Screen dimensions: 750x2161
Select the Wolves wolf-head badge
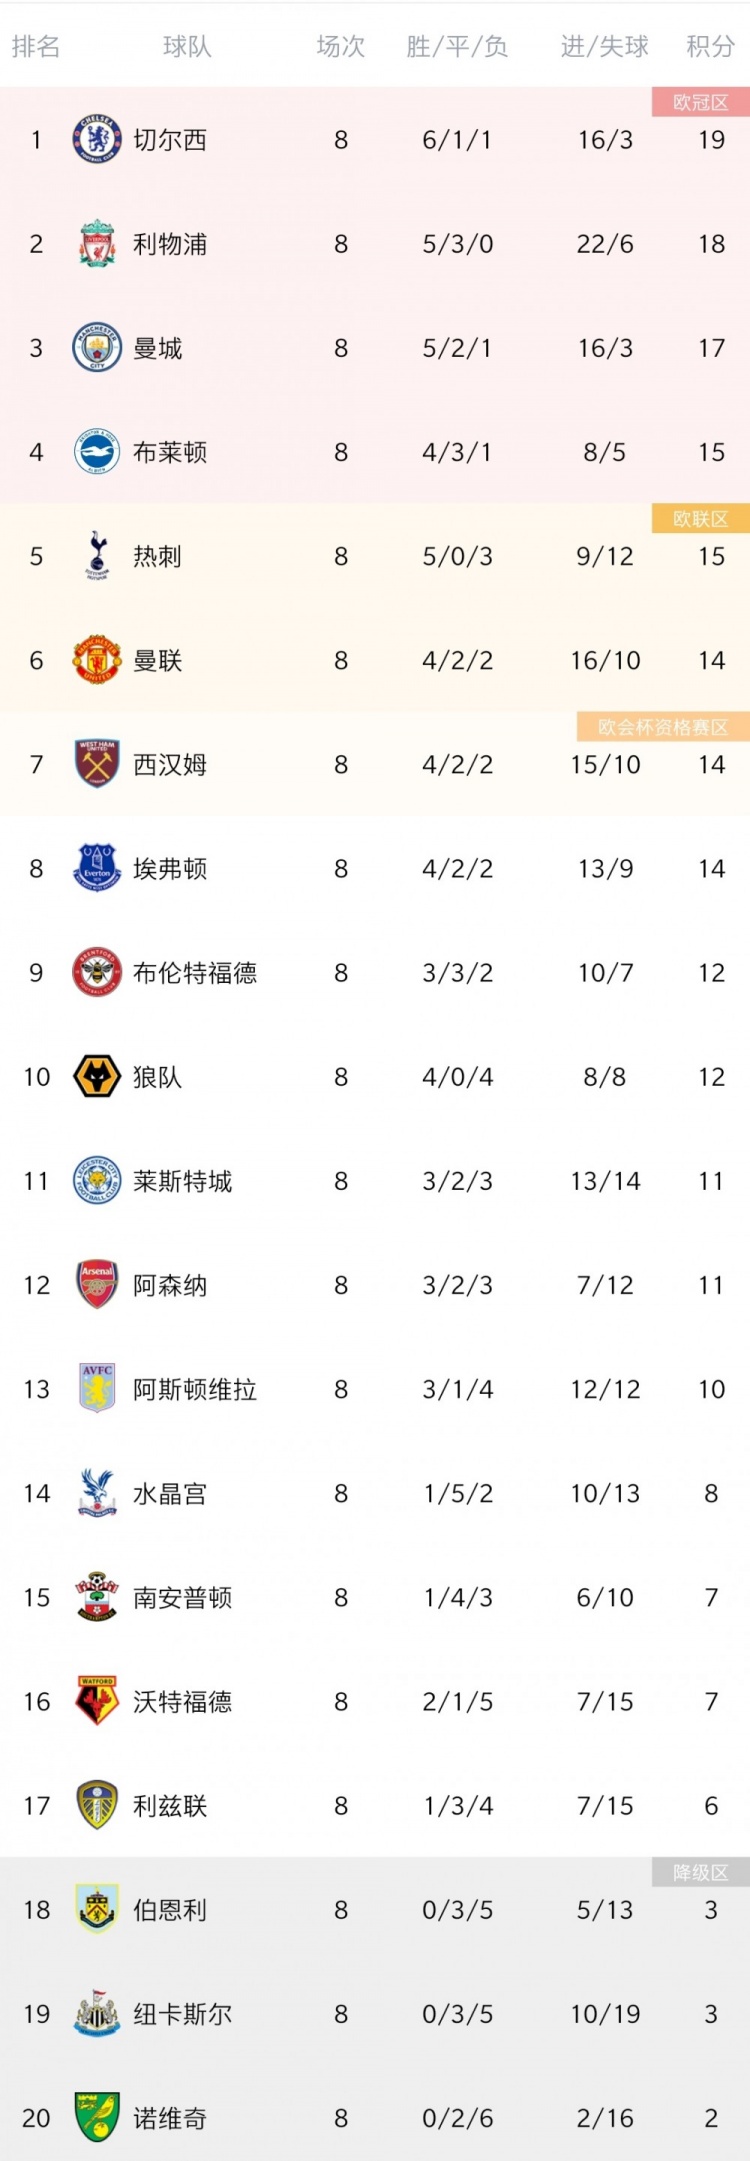click(x=97, y=1077)
